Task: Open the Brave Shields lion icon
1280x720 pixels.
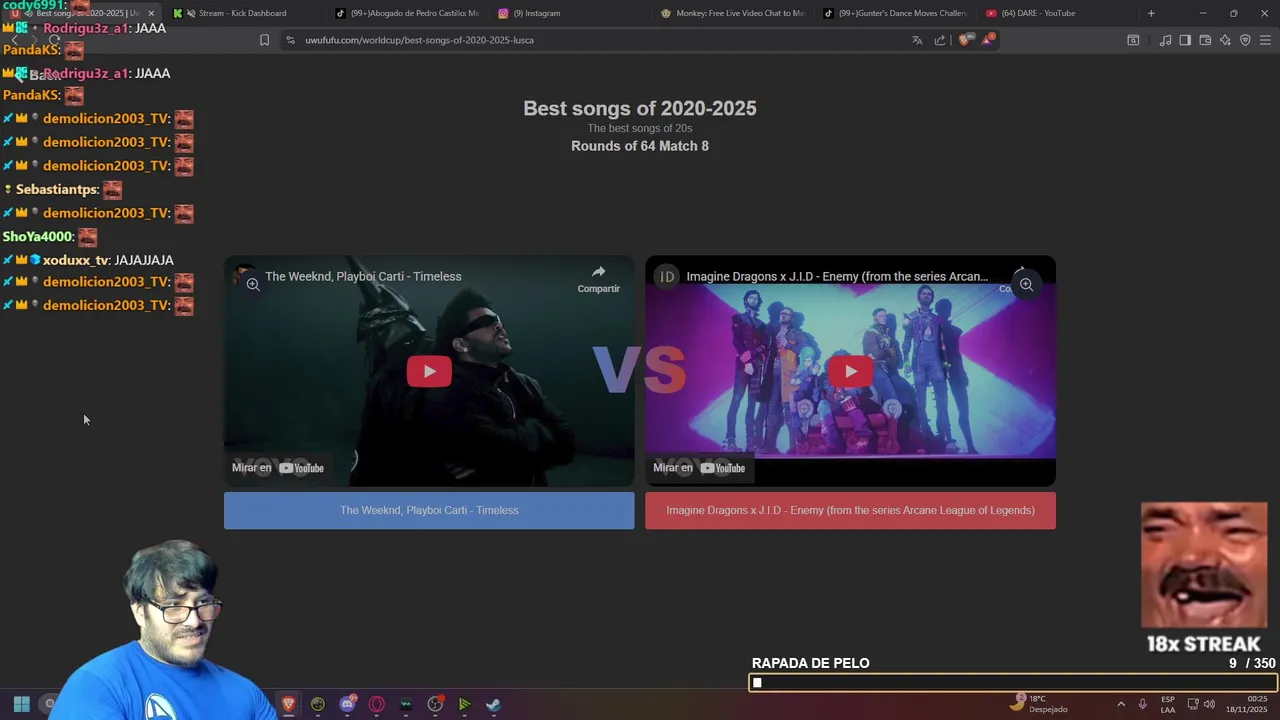Action: [964, 40]
